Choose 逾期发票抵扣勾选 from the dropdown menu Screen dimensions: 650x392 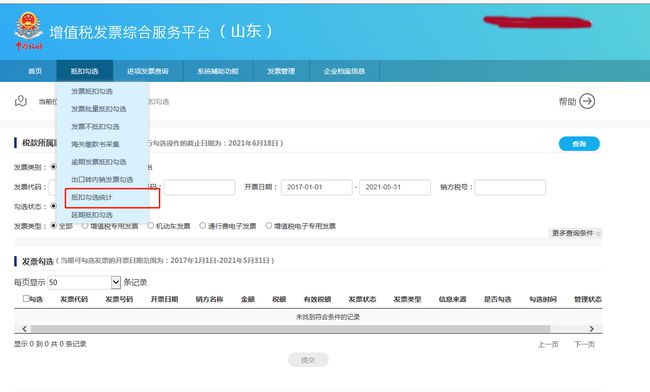coord(99,162)
